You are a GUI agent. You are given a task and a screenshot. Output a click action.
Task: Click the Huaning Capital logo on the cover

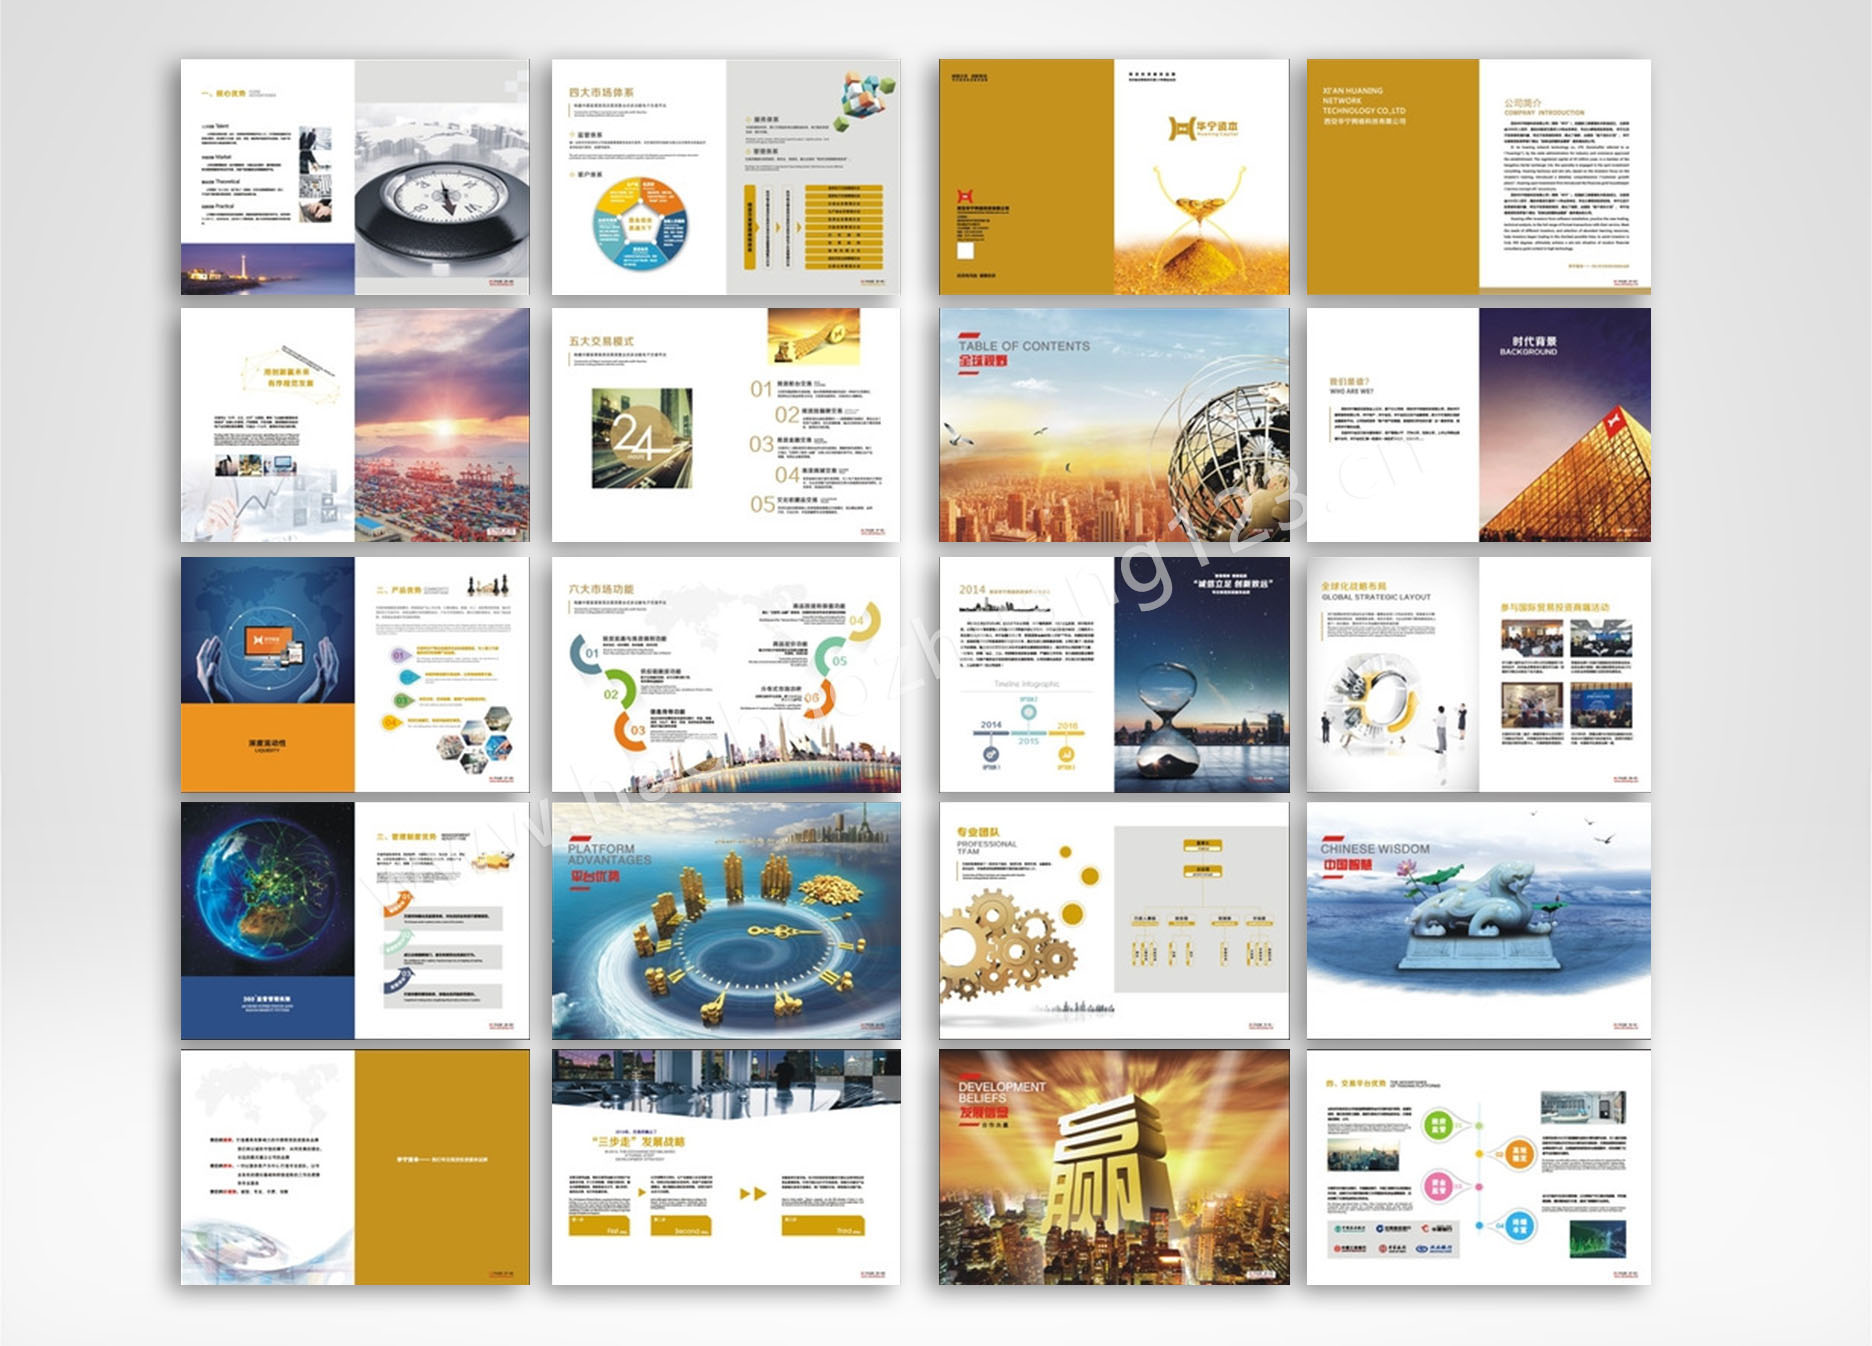pyautogui.click(x=1203, y=128)
